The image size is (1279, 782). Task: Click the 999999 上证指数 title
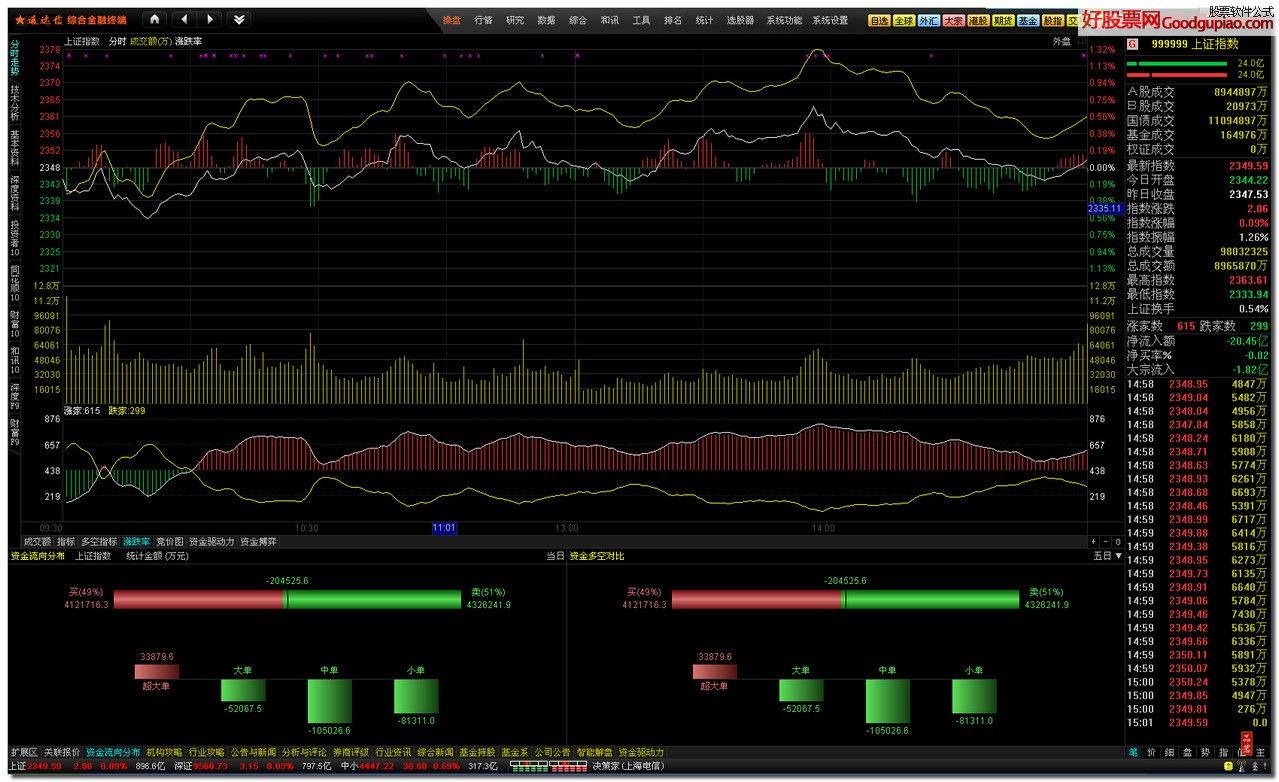click(1194, 44)
